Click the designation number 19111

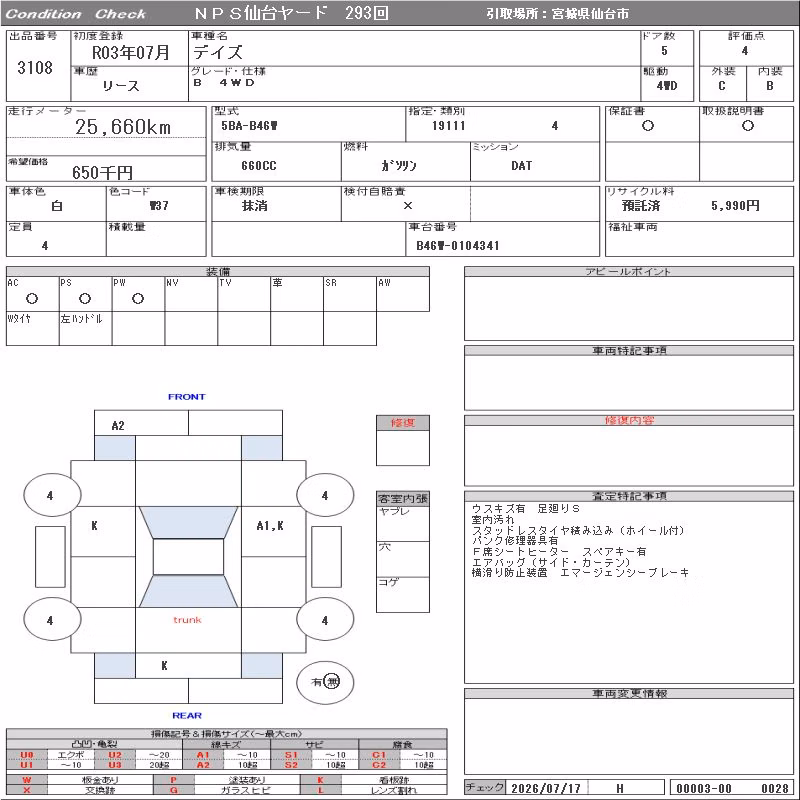448,126
